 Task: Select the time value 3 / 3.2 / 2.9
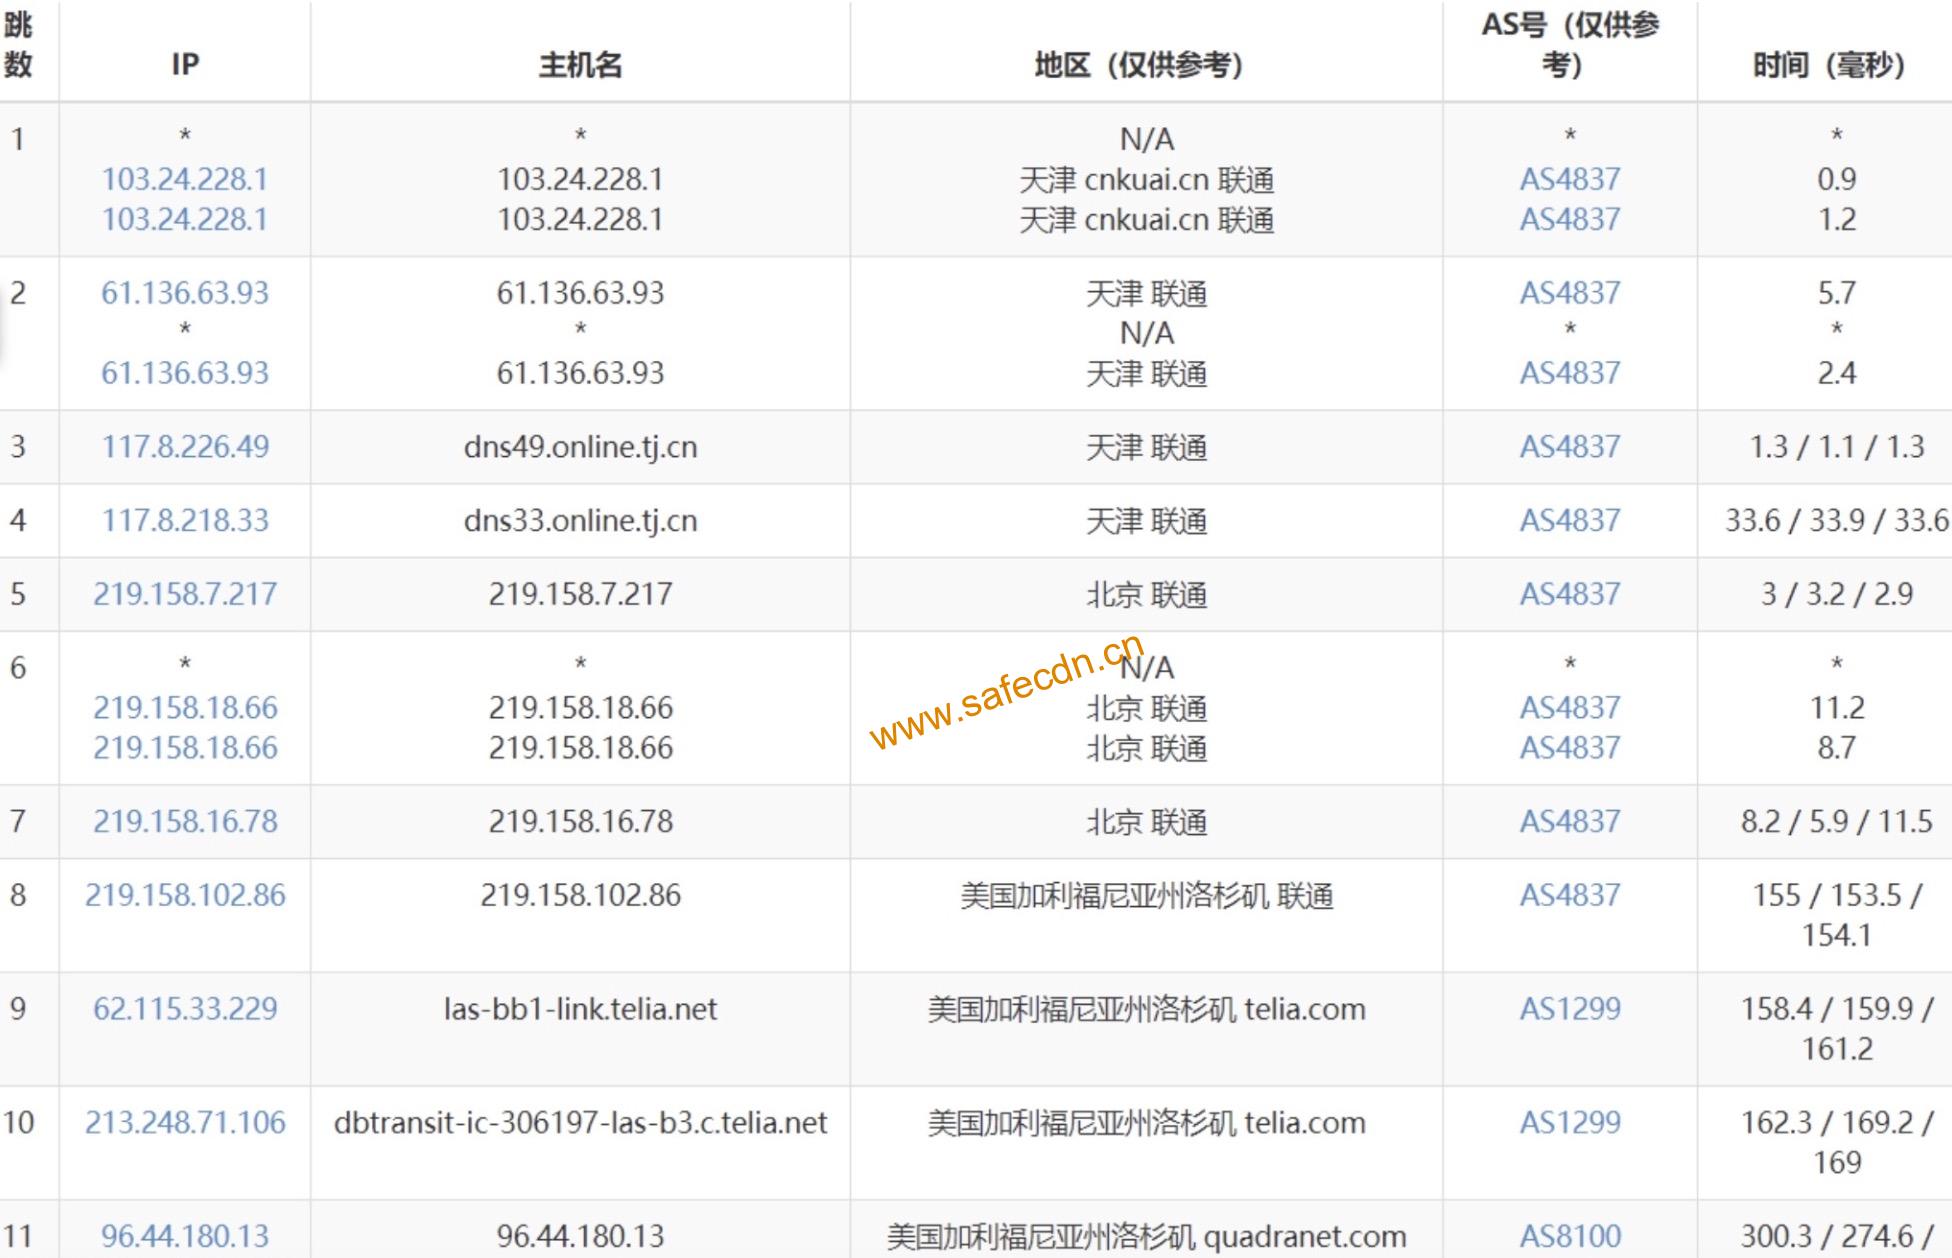pos(1836,594)
